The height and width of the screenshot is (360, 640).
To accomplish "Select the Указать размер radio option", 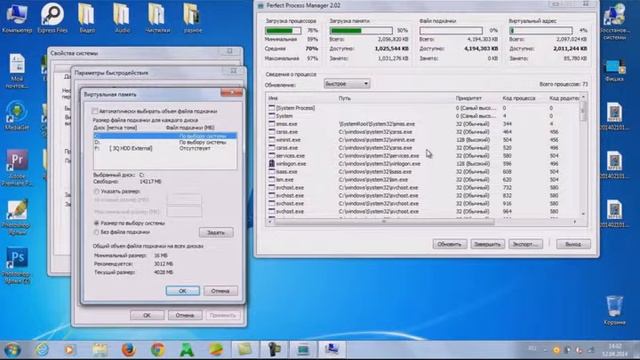I will [x=97, y=191].
